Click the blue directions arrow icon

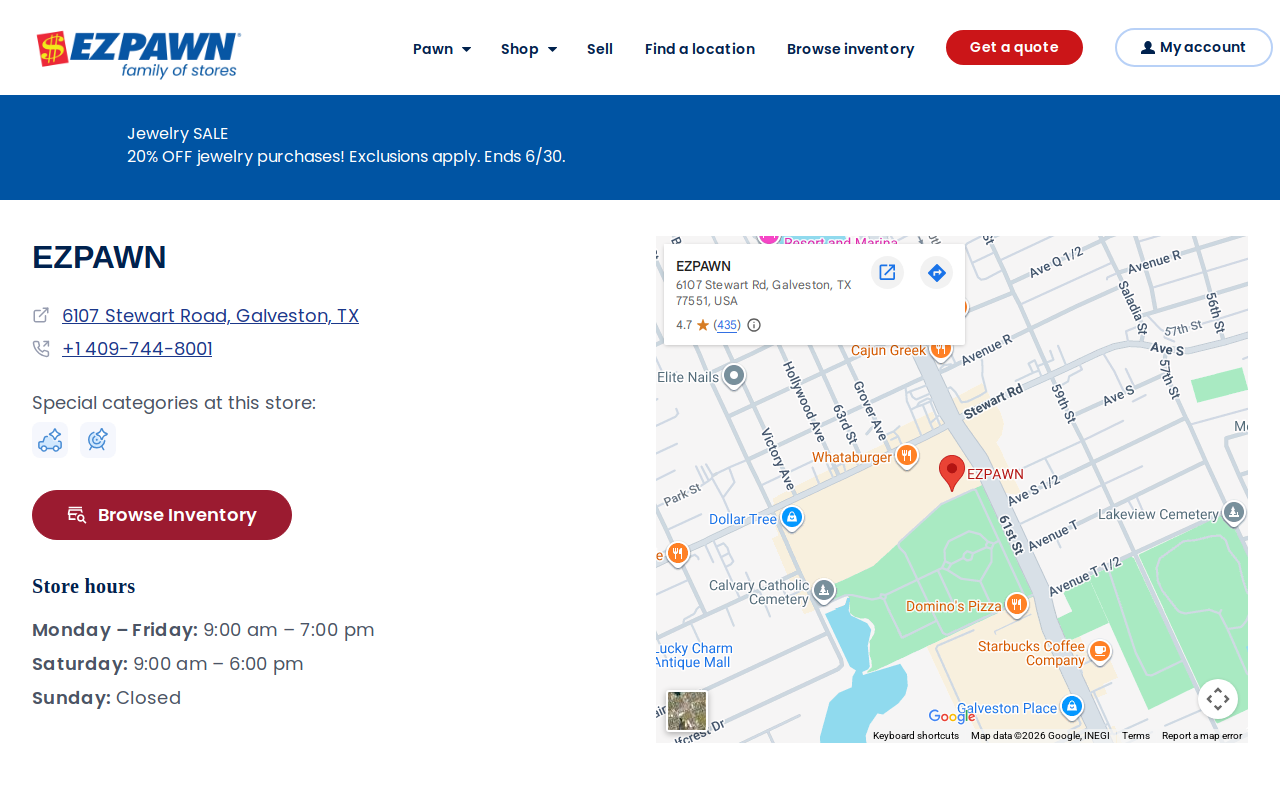point(936,272)
